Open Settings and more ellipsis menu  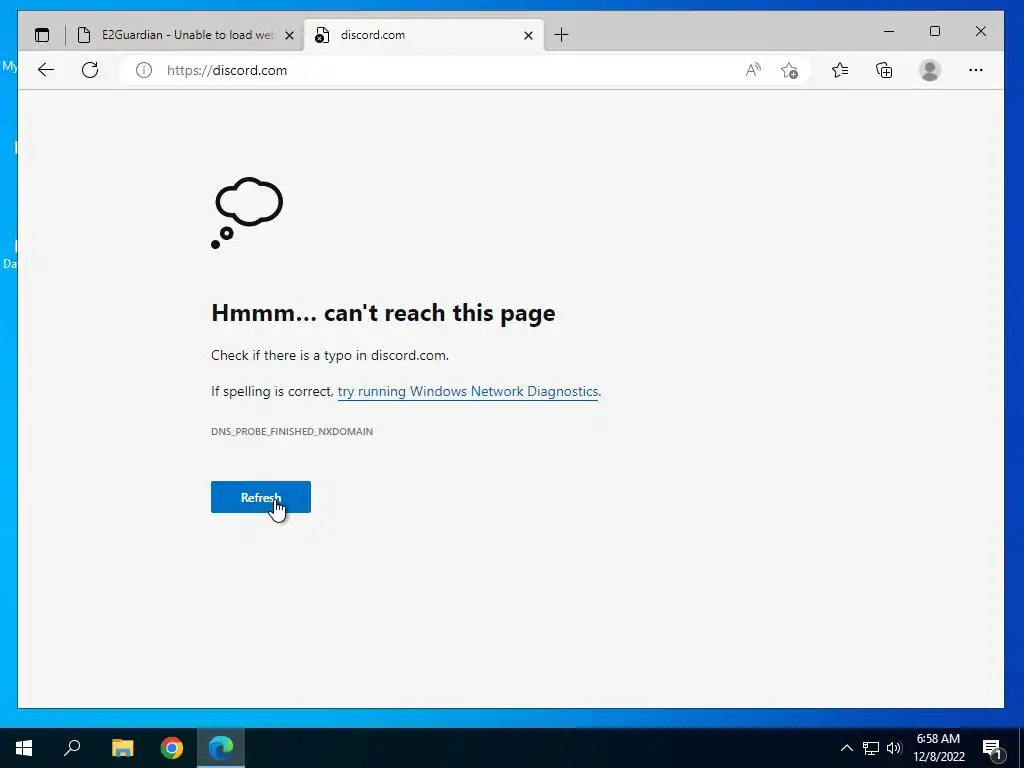point(976,70)
